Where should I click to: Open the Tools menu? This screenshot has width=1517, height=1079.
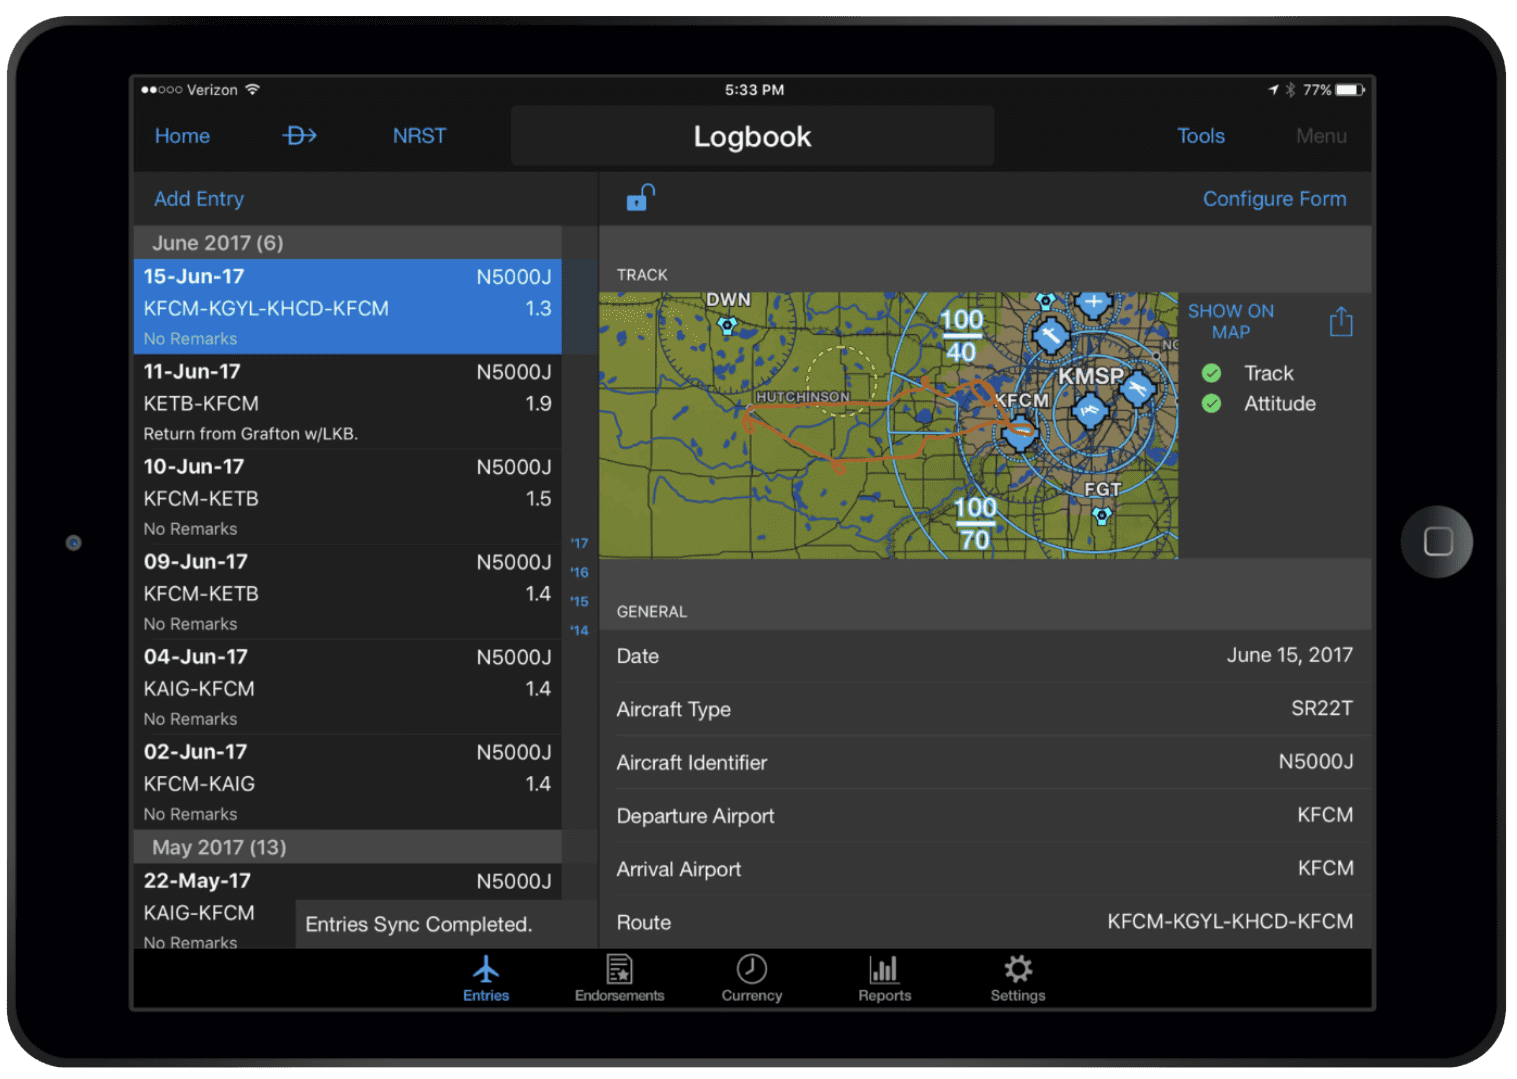(1200, 136)
